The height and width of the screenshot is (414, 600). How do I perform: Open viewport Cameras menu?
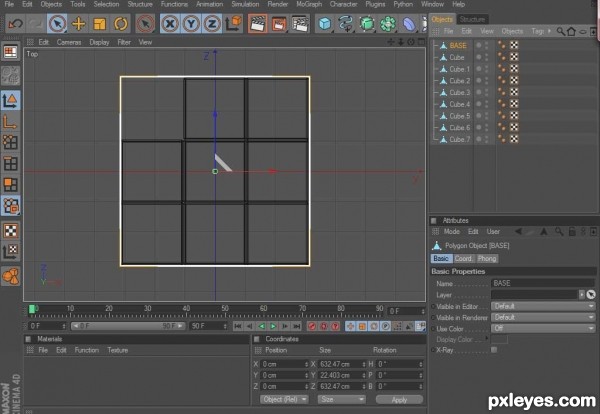pyautogui.click(x=69, y=42)
